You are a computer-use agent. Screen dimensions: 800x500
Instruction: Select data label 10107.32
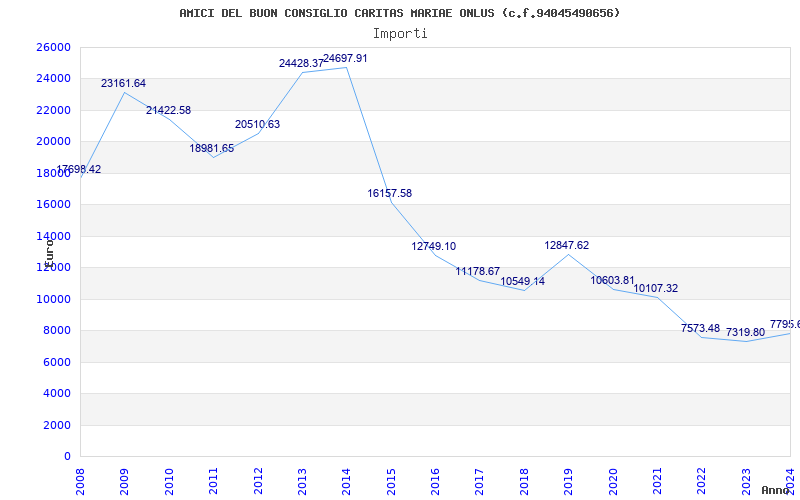(656, 288)
